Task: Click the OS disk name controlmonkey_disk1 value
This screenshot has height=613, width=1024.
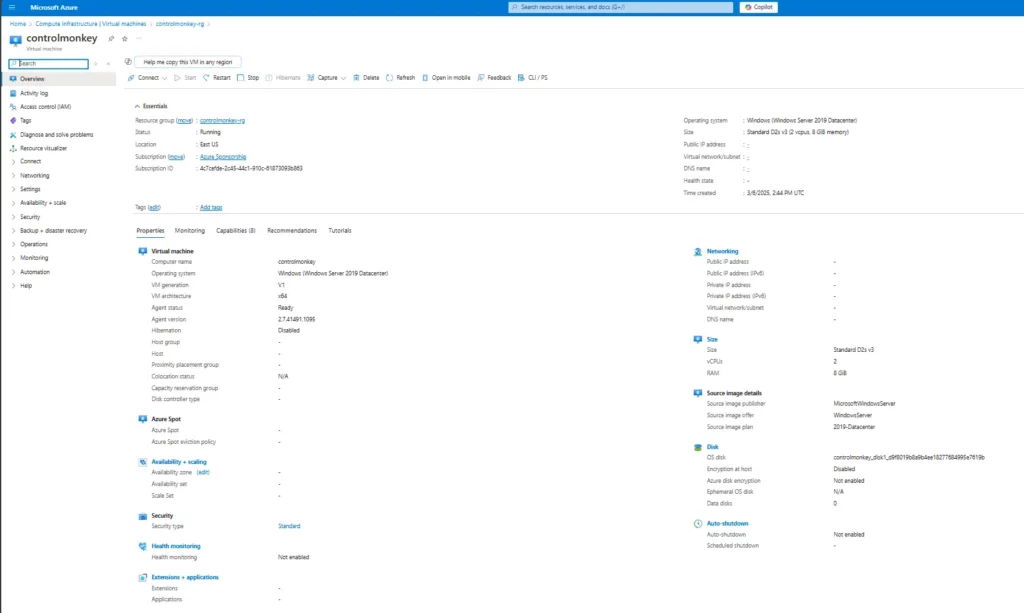Action: [909, 458]
